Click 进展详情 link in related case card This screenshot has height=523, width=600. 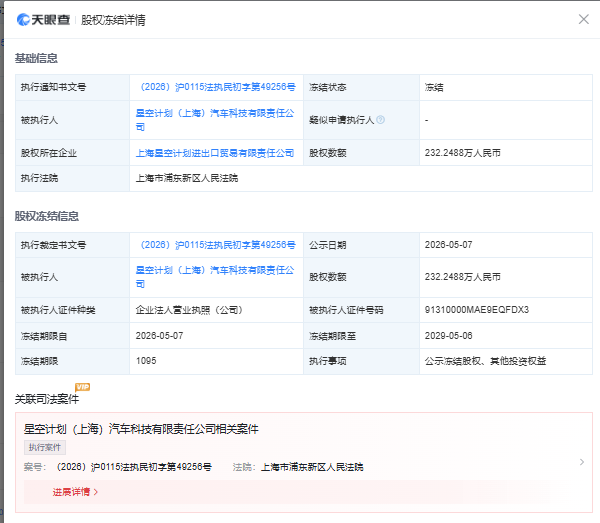pos(75,492)
